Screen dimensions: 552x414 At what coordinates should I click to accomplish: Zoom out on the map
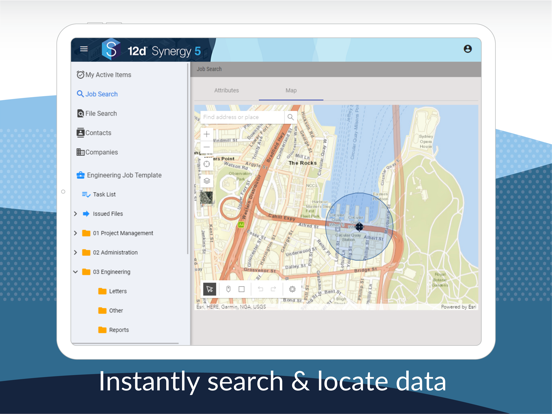tap(207, 147)
